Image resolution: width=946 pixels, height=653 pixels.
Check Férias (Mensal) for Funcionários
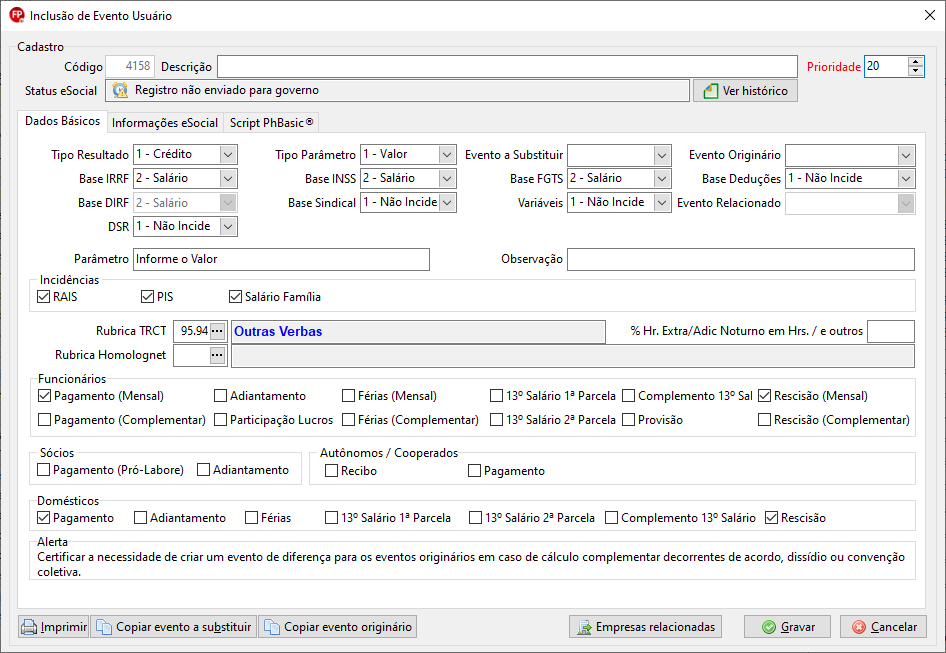348,396
